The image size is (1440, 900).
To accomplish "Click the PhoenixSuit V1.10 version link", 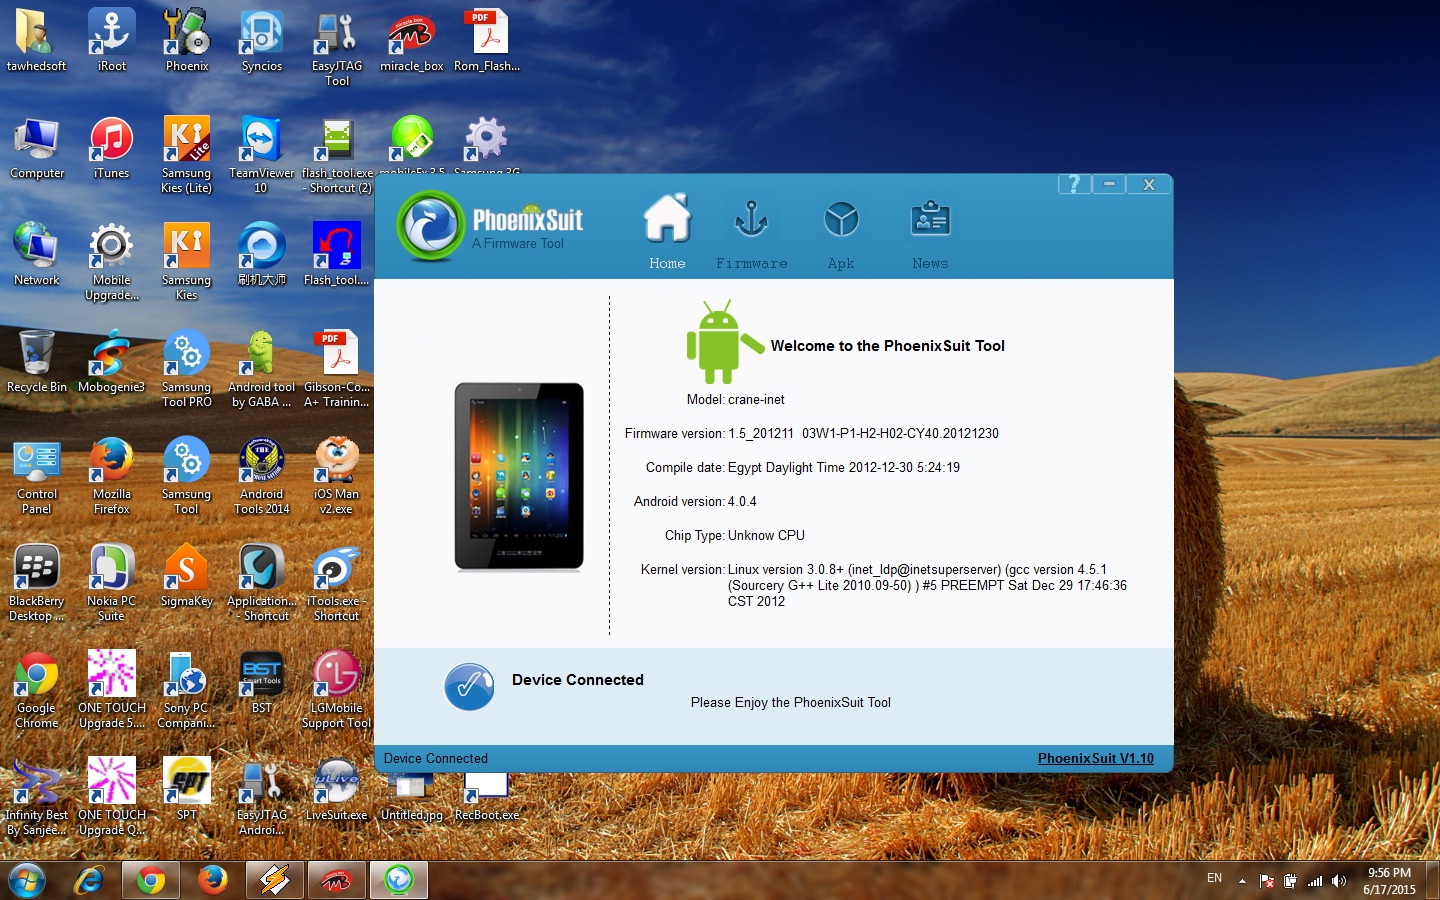I will click(x=1095, y=758).
